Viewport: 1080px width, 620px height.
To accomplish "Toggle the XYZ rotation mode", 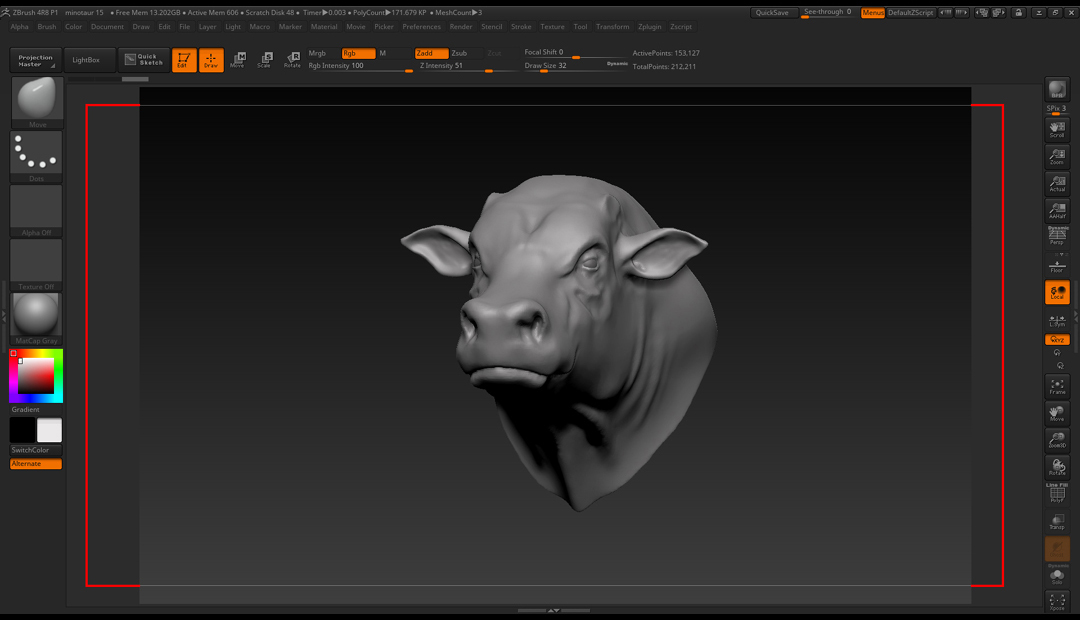I will (x=1057, y=340).
